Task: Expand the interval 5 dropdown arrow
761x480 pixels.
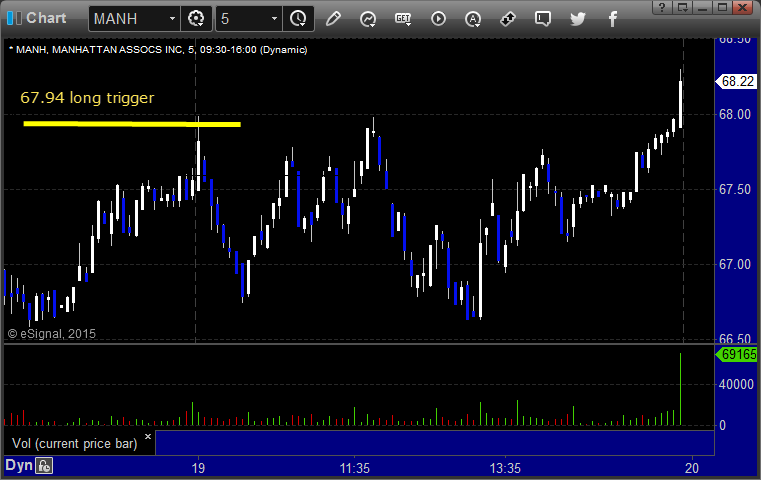Action: pyautogui.click(x=274, y=19)
